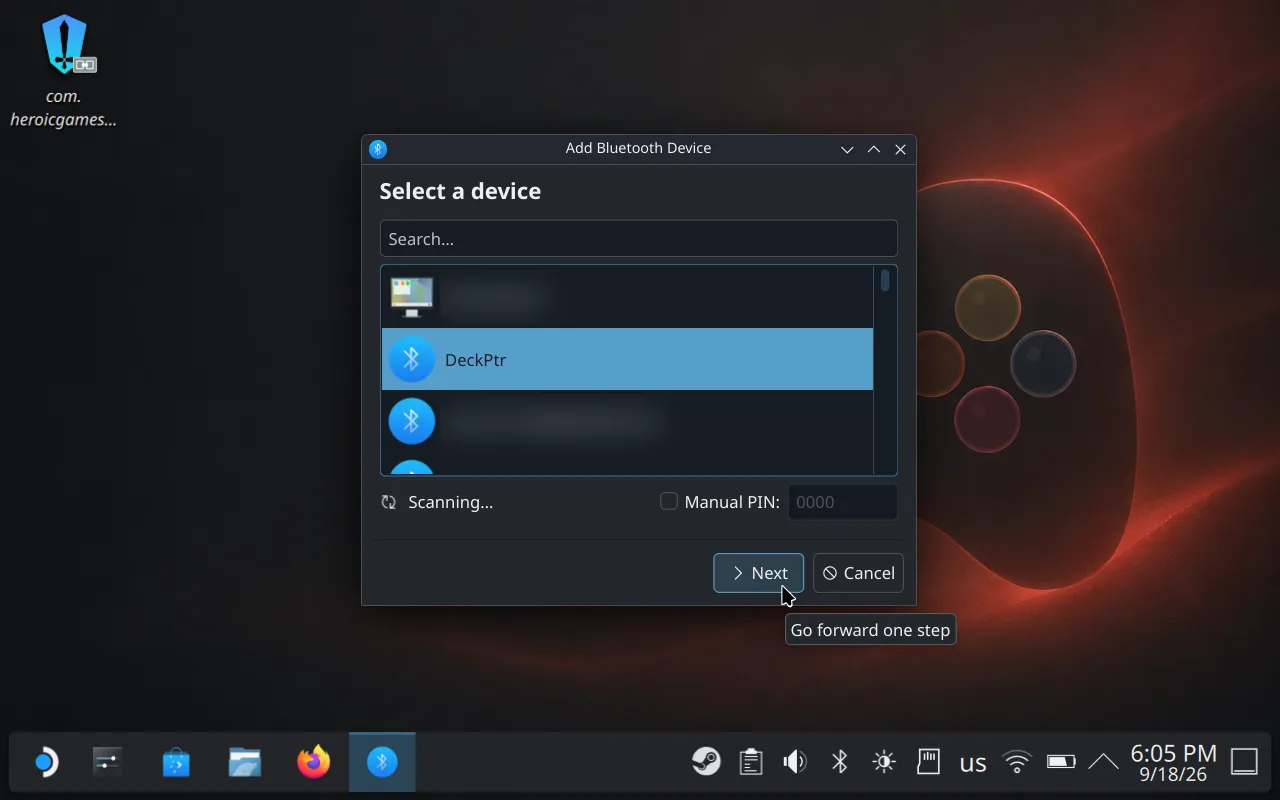Open the battery status tray icon
This screenshot has width=1280, height=800.
point(1061,762)
